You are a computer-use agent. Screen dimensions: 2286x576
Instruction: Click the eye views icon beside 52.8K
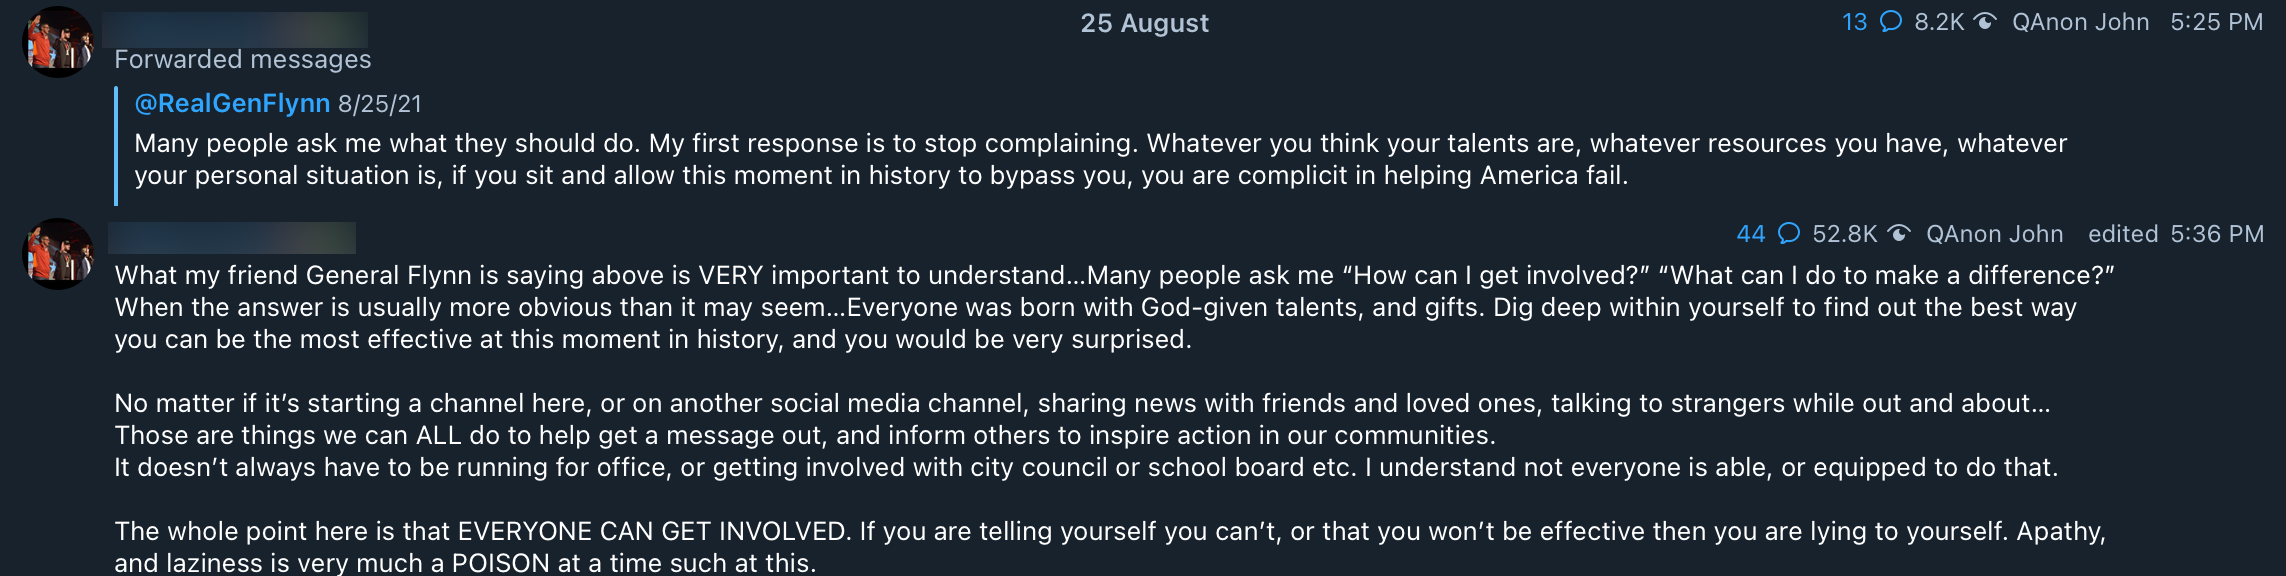[1899, 234]
